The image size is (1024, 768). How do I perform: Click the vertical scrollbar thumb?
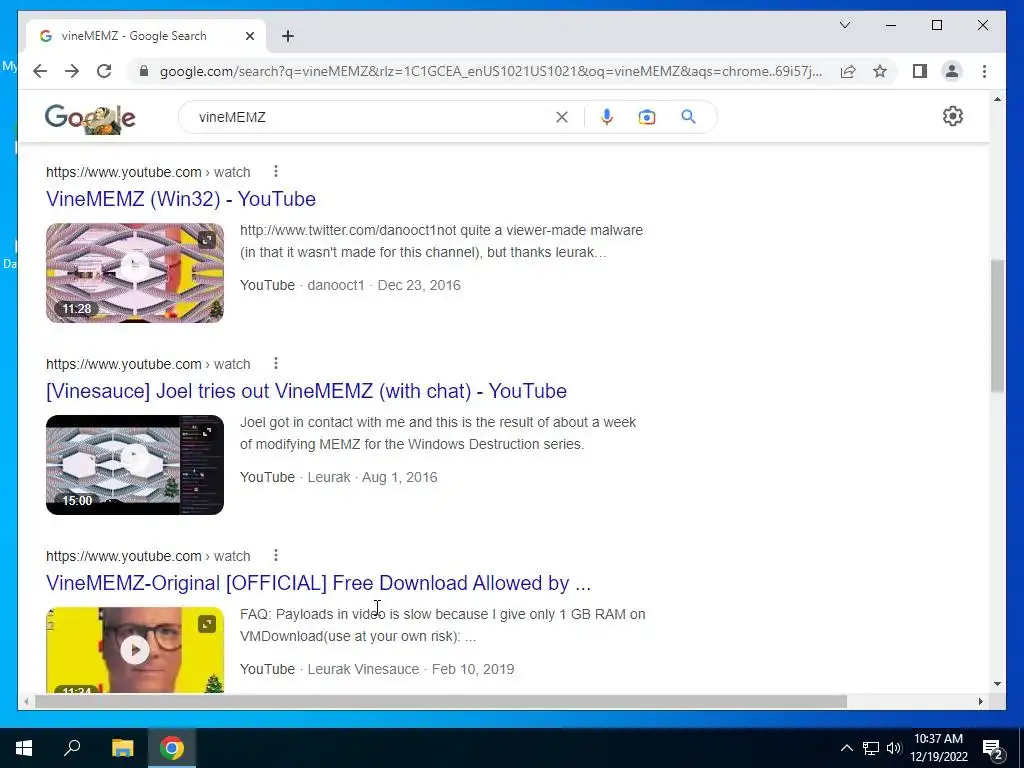pos(997,325)
